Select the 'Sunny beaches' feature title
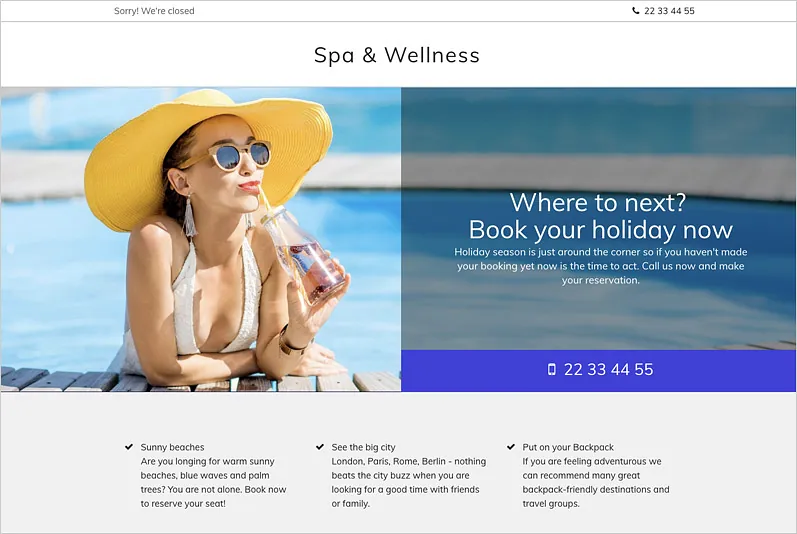This screenshot has height=534, width=797. 172,447
